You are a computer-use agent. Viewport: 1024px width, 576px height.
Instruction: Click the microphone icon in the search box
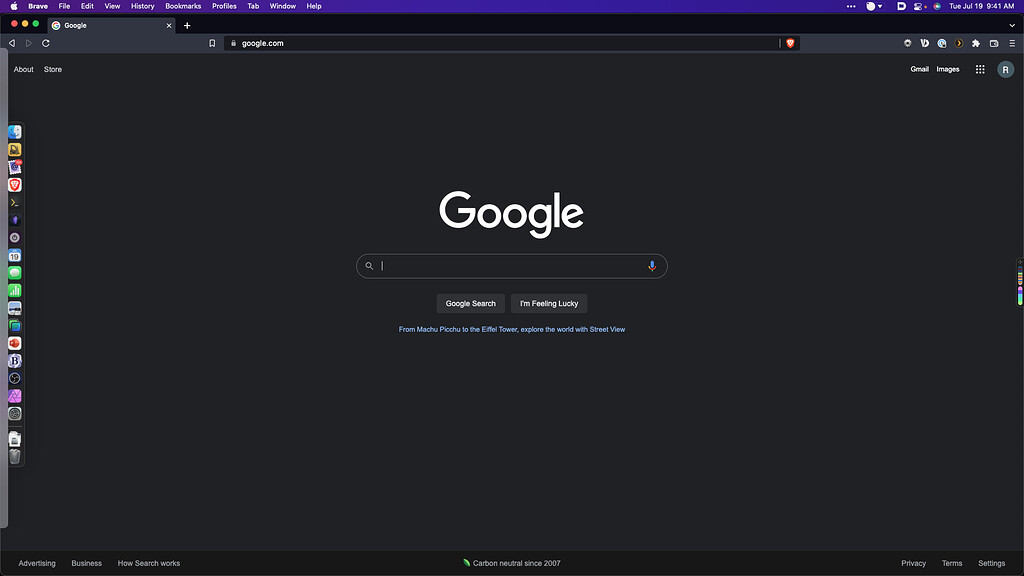pos(652,265)
